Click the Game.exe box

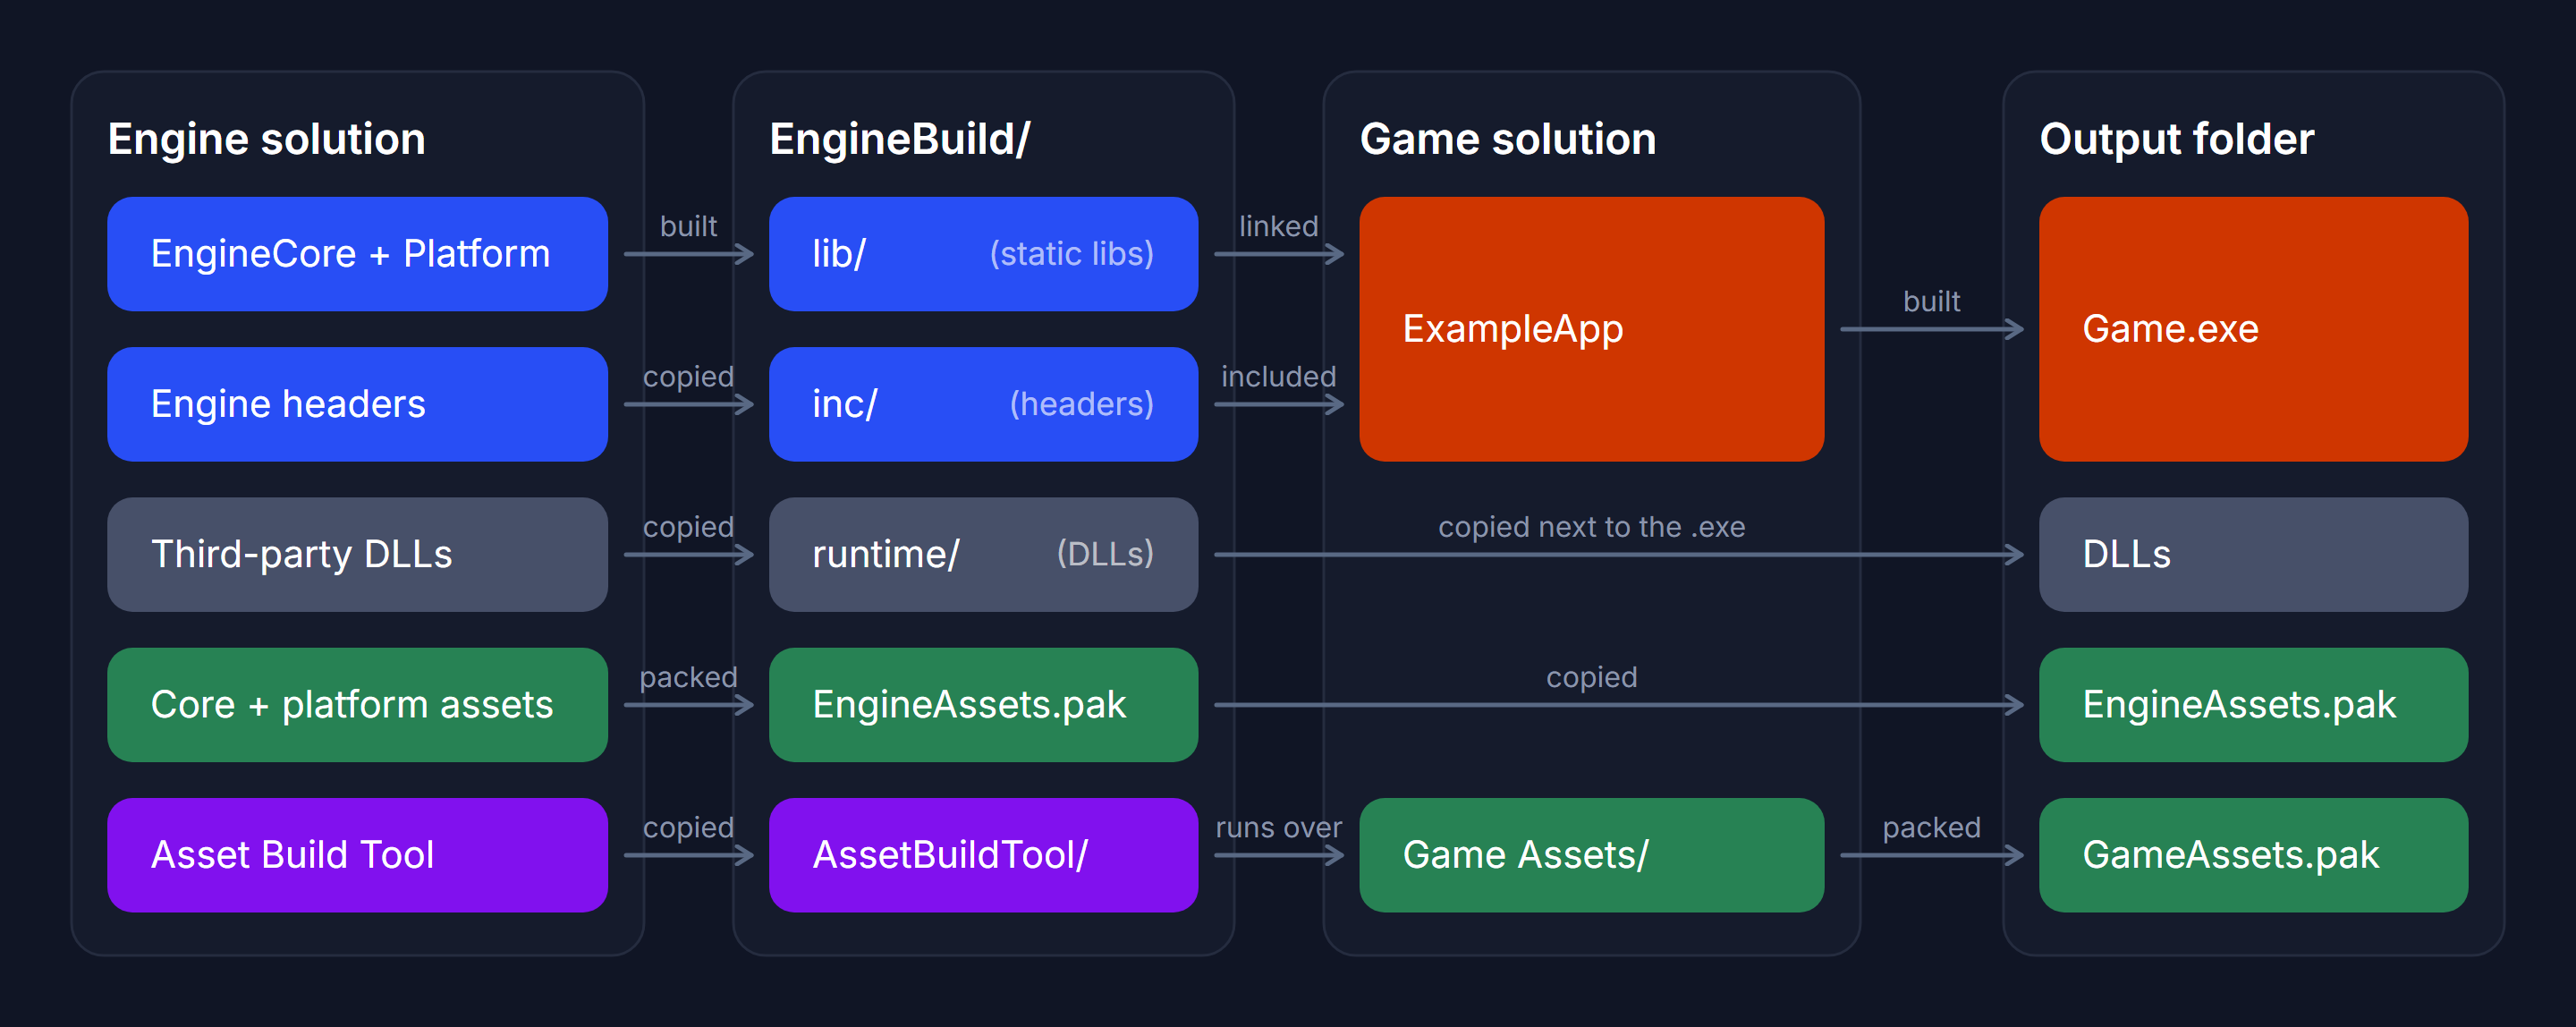point(2253,329)
